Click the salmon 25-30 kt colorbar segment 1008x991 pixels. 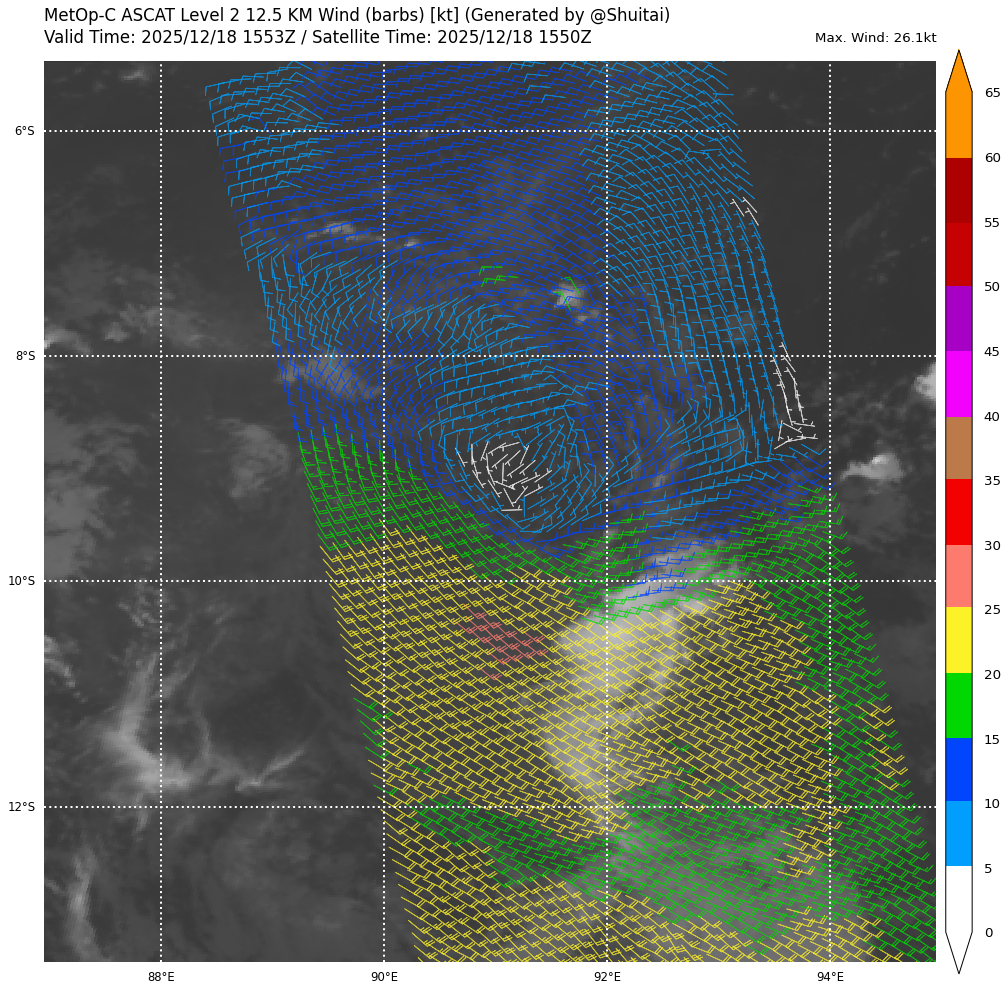click(x=958, y=576)
